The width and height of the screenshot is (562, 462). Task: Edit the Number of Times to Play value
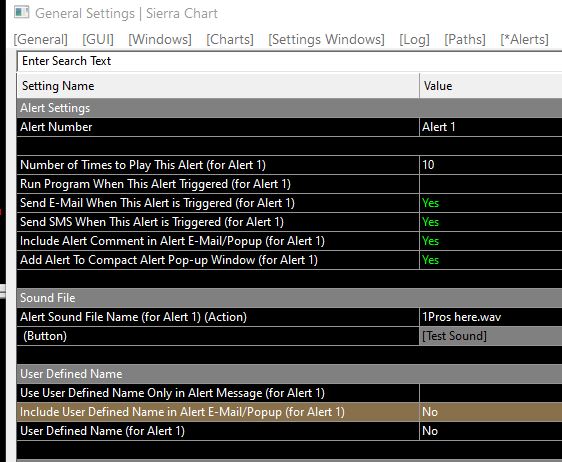pyautogui.click(x=491, y=165)
